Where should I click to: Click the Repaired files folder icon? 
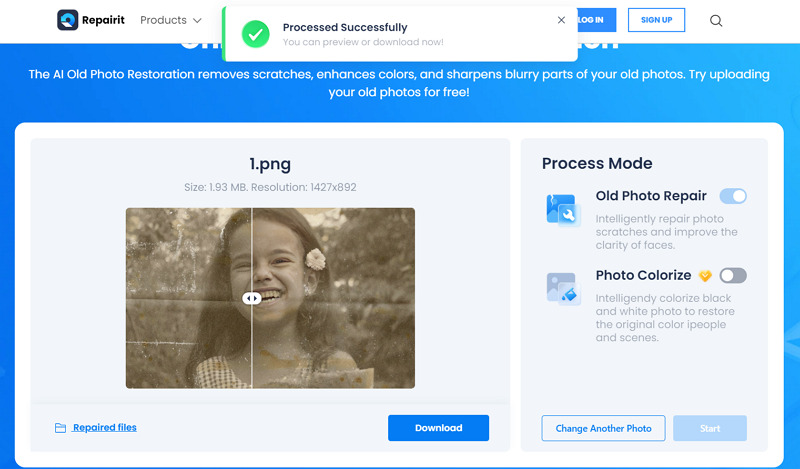click(61, 428)
